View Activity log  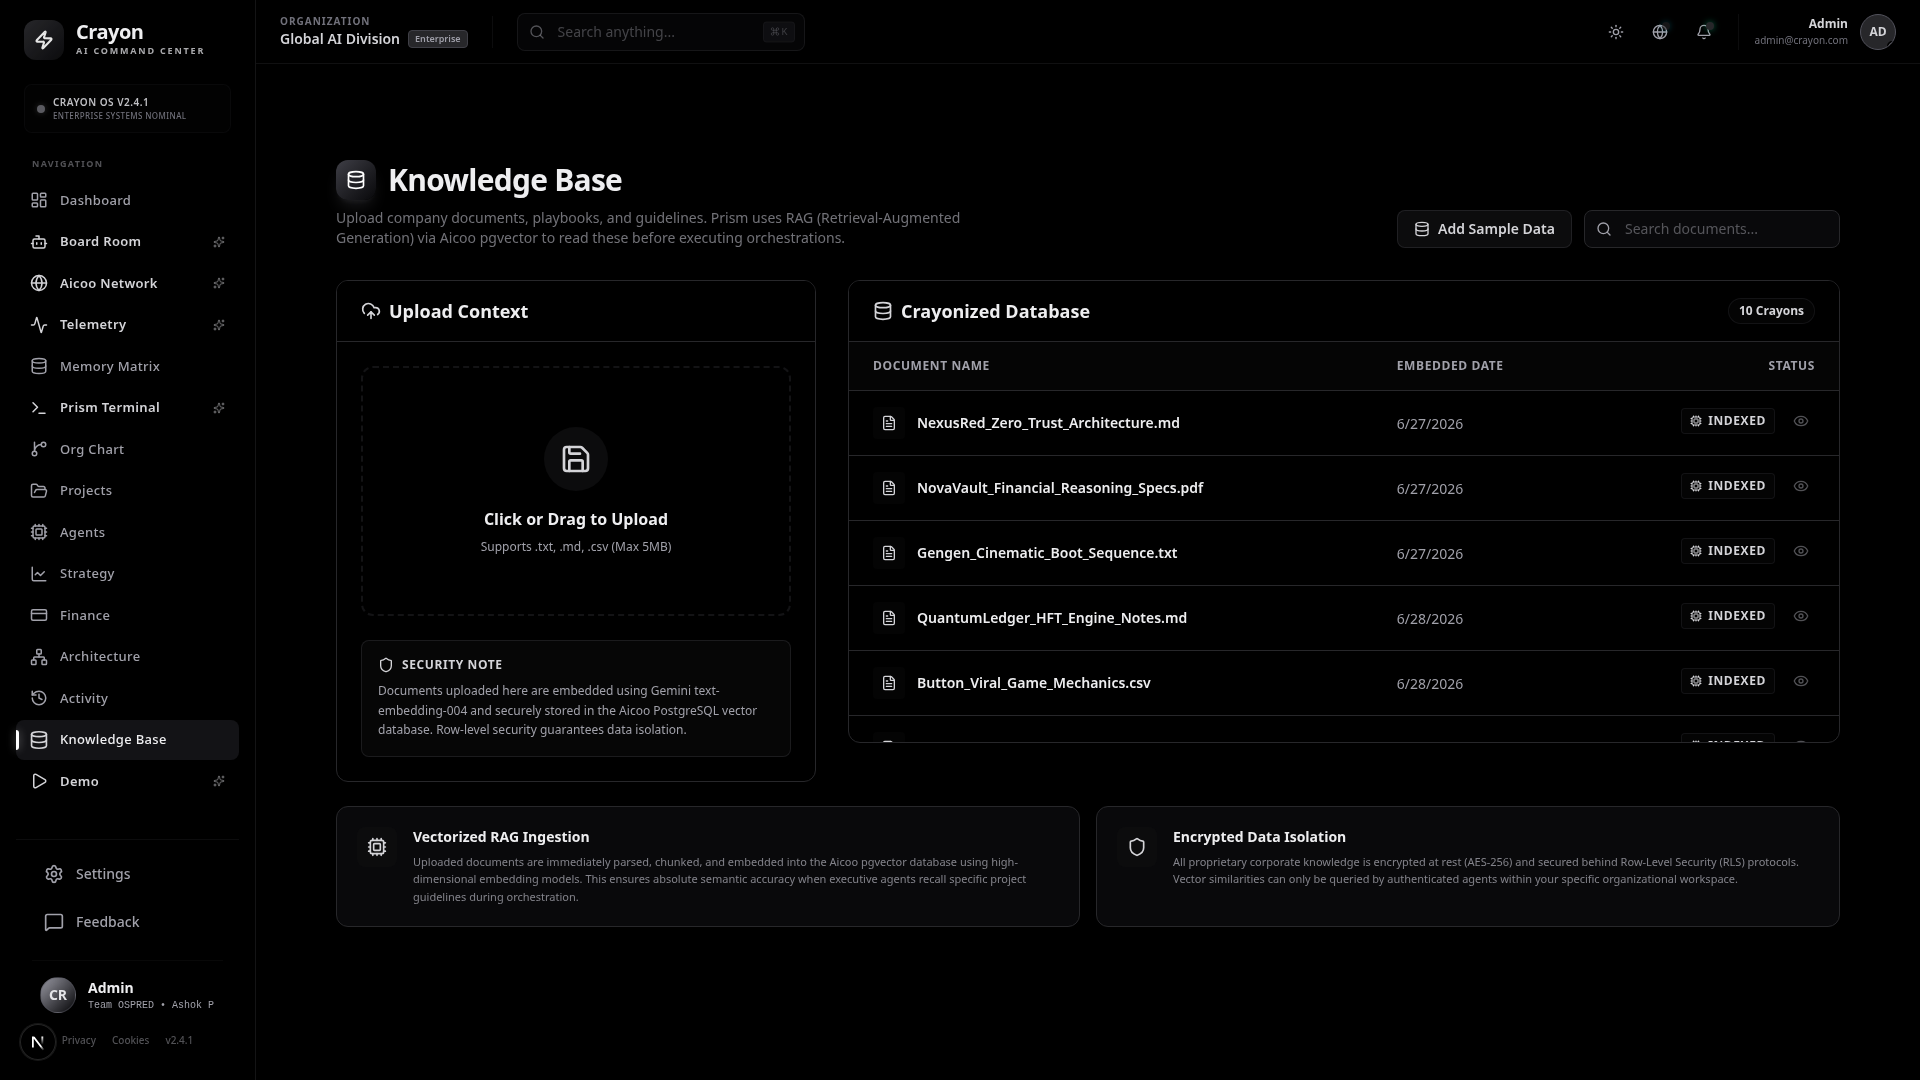pos(127,699)
